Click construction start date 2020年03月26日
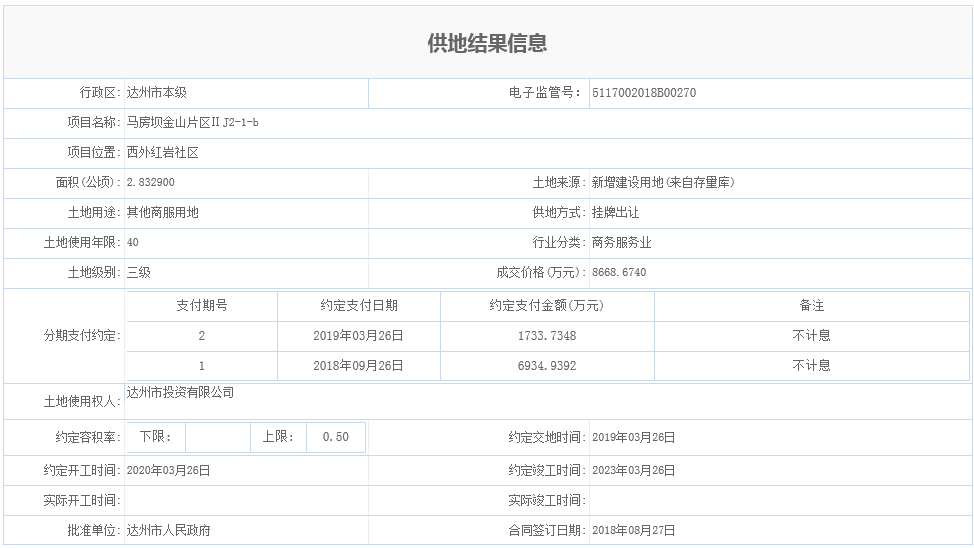 pos(168,470)
